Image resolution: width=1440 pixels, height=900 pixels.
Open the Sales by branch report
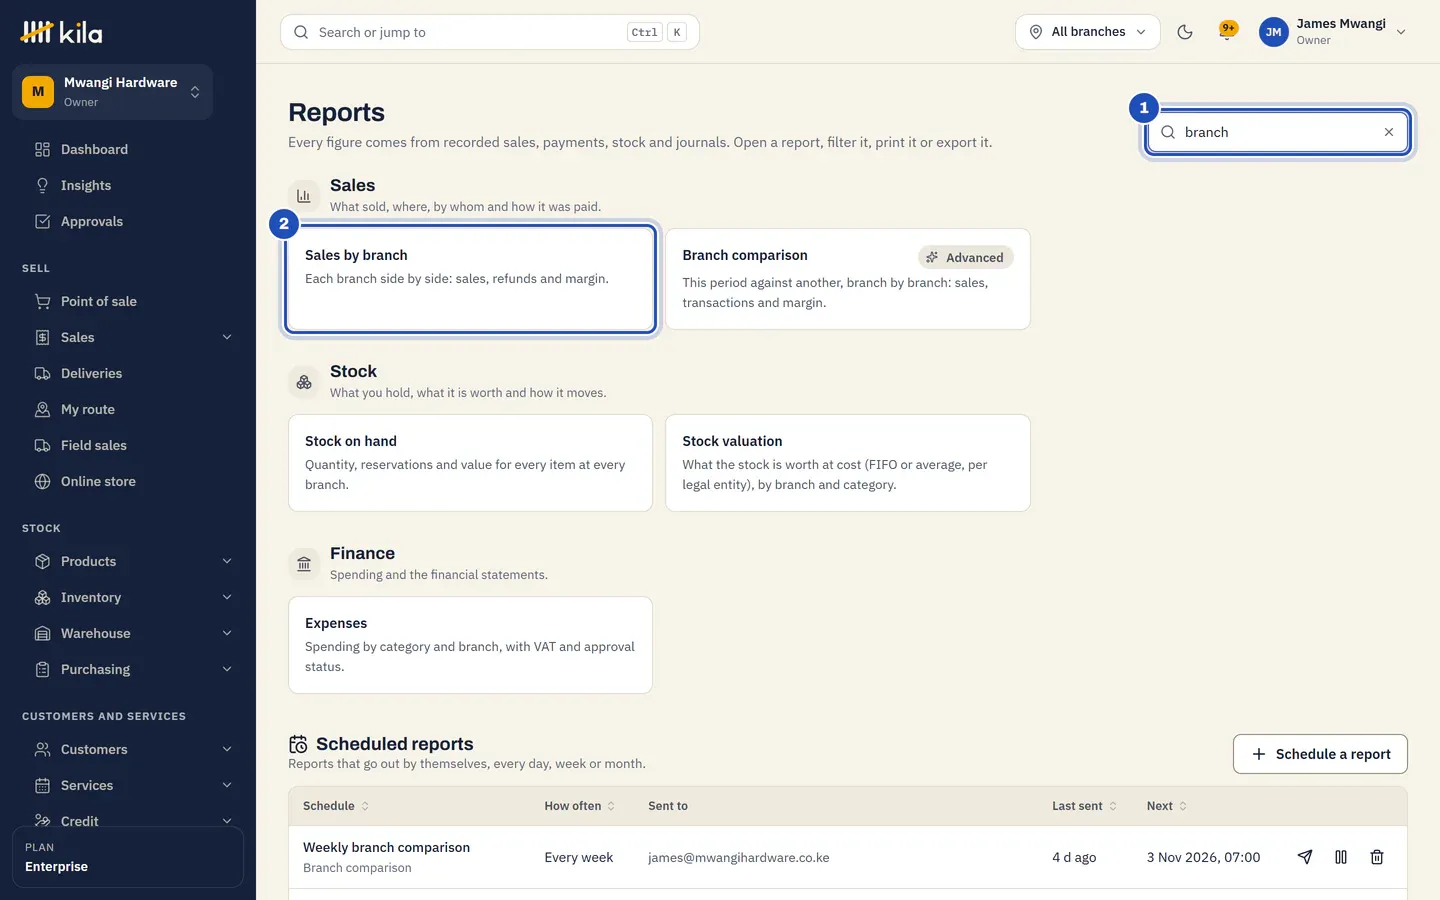pos(470,279)
